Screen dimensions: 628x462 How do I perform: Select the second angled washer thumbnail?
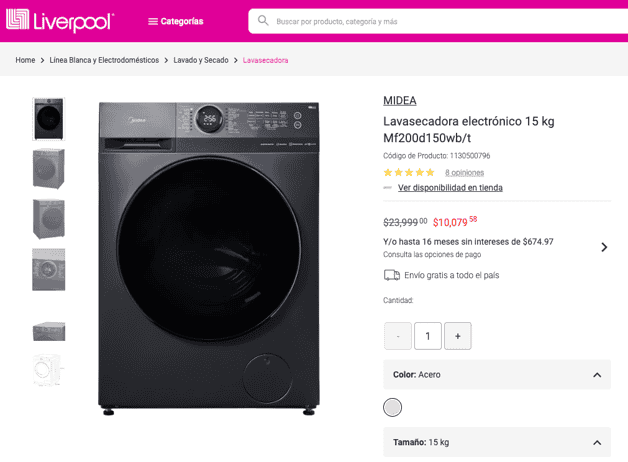(48, 169)
